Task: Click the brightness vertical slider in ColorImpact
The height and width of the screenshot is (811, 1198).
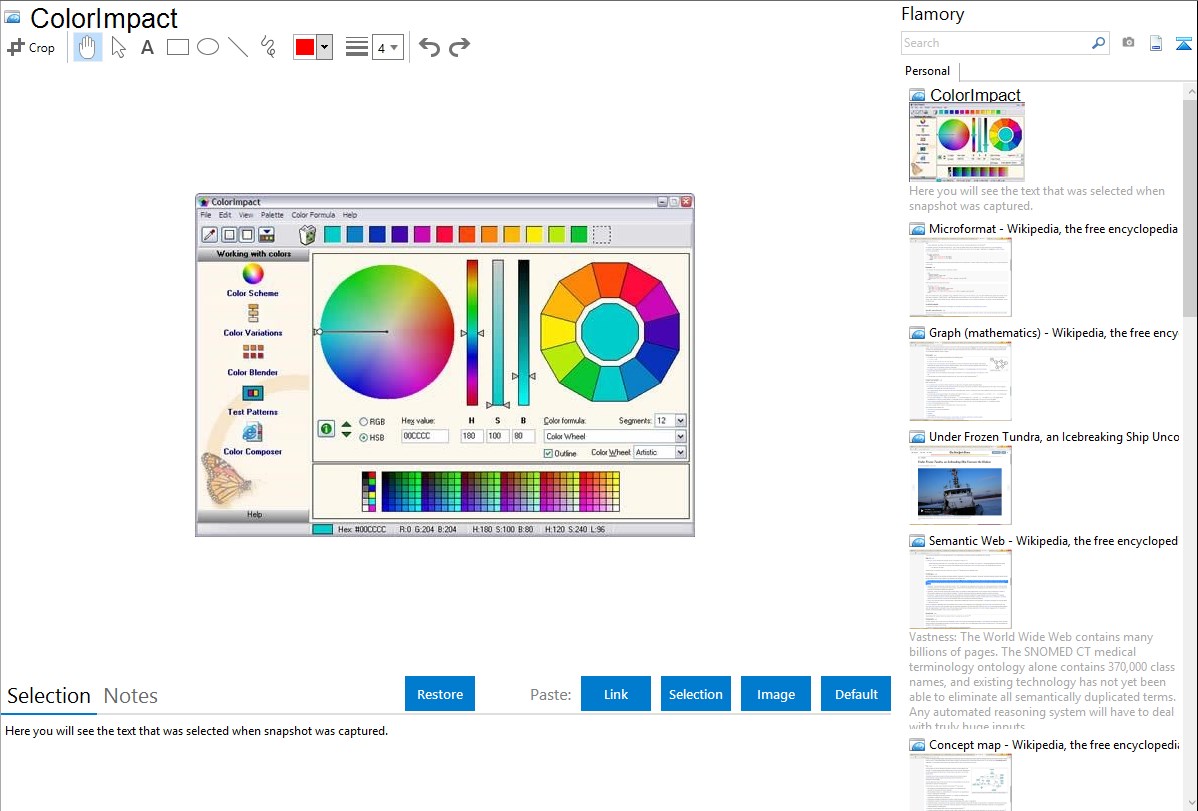Action: pyautogui.click(x=523, y=333)
